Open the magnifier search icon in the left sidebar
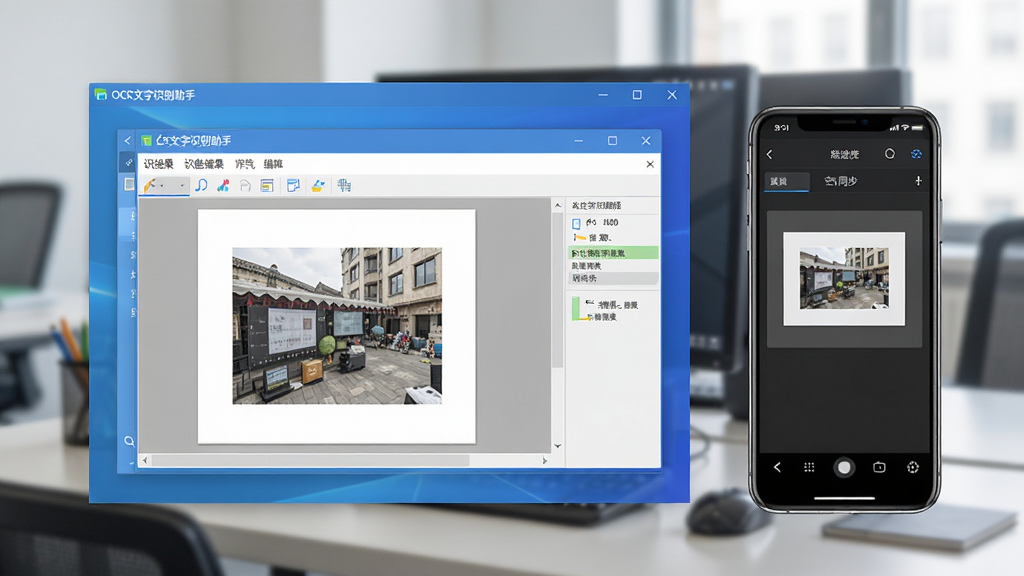This screenshot has width=1024, height=576. coord(129,441)
